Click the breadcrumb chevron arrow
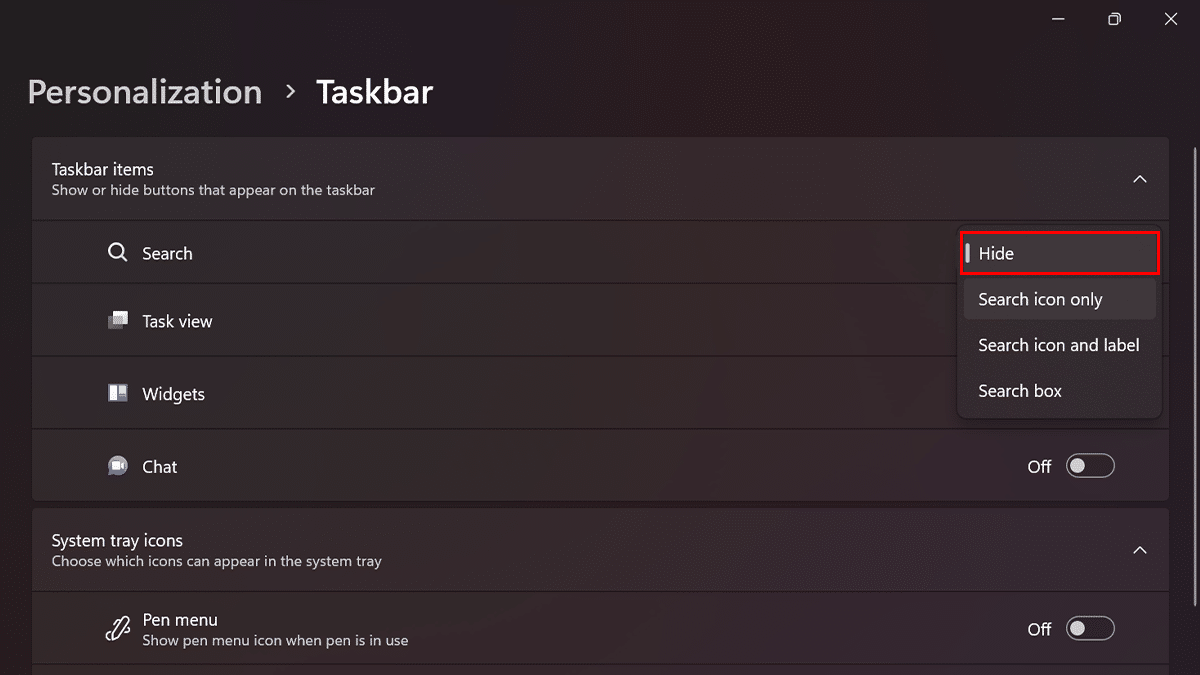The image size is (1200, 675). click(290, 92)
